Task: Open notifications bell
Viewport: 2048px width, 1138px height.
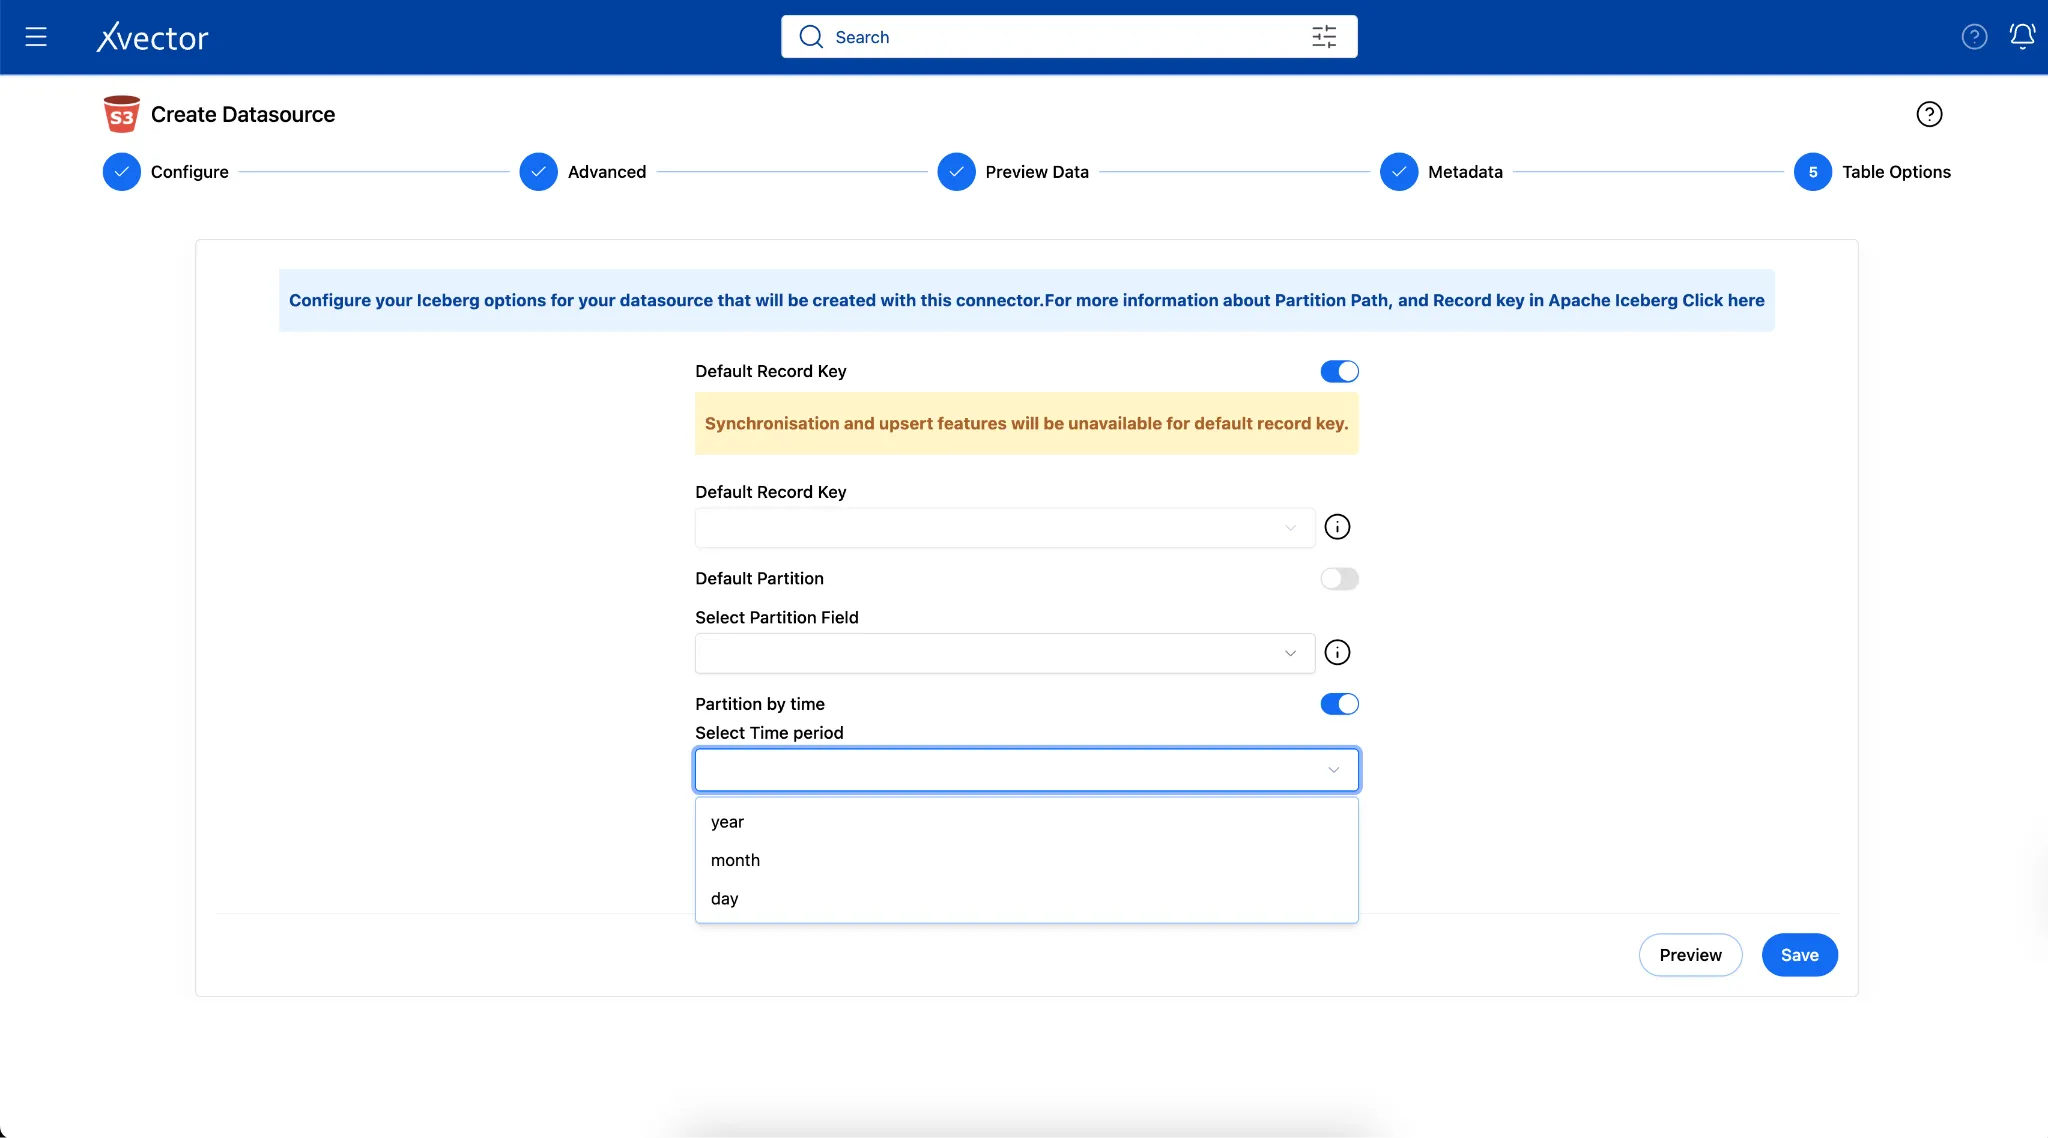Action: pos(2022,37)
